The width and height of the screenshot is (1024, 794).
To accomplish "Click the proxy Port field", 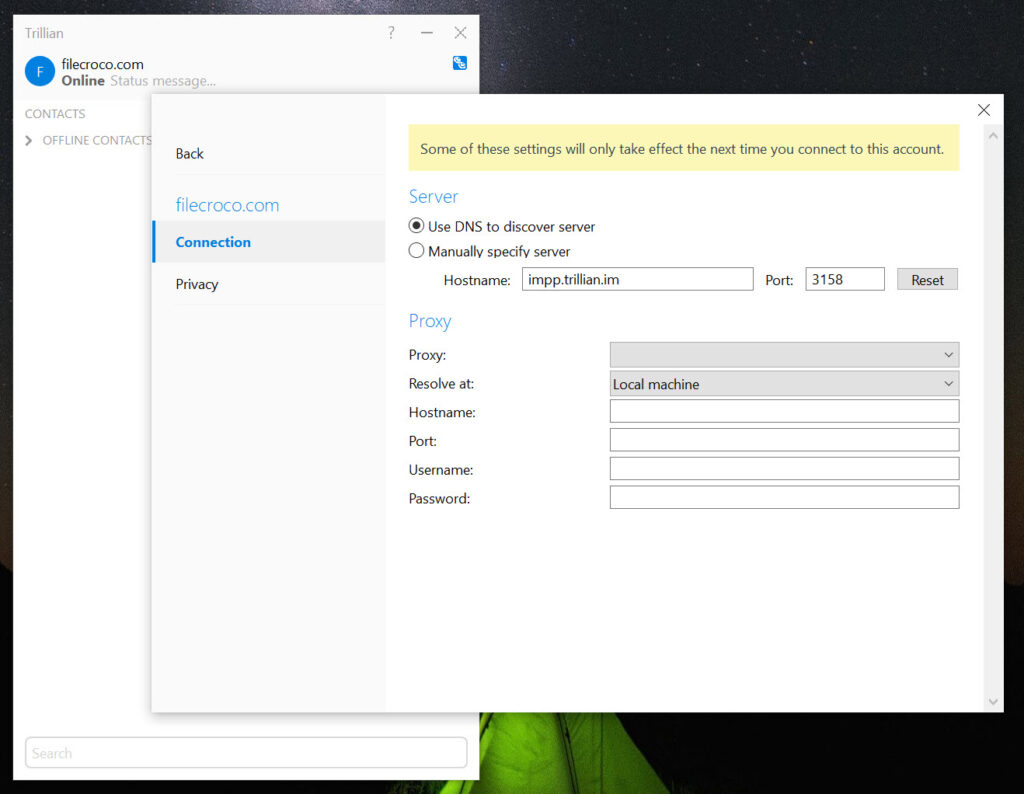I will click(784, 440).
